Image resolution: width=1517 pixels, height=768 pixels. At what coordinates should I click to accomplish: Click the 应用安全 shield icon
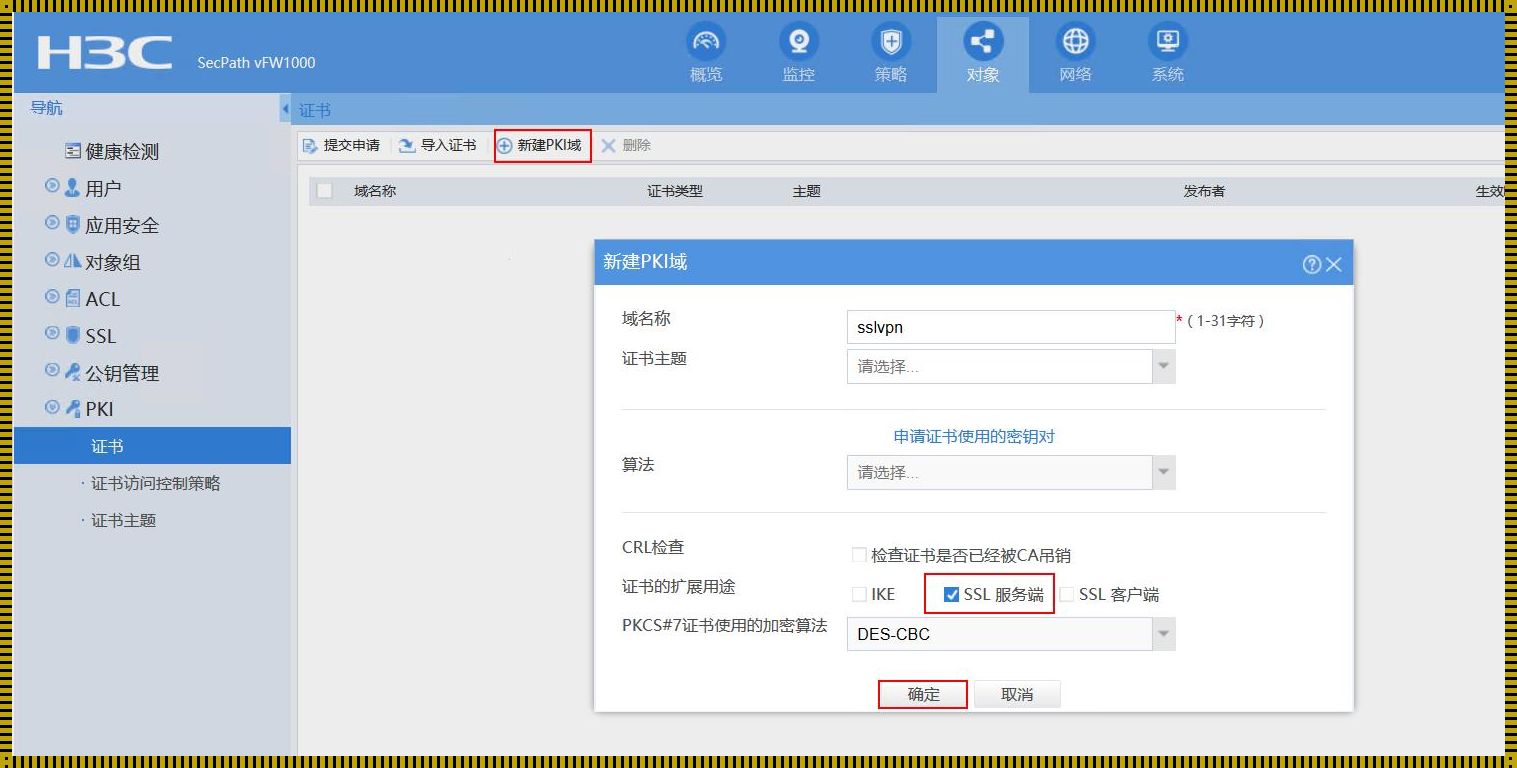click(72, 224)
